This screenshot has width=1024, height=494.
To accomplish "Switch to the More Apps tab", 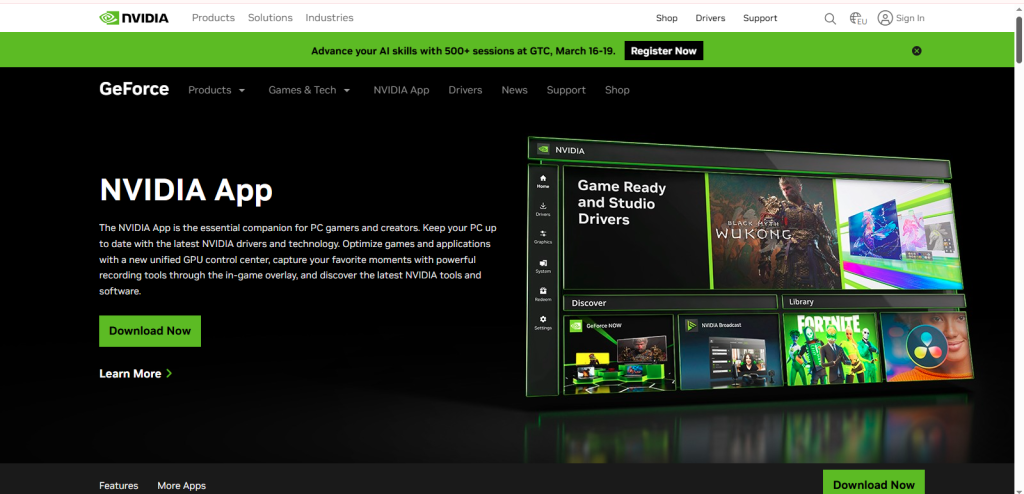I will pyautogui.click(x=181, y=486).
